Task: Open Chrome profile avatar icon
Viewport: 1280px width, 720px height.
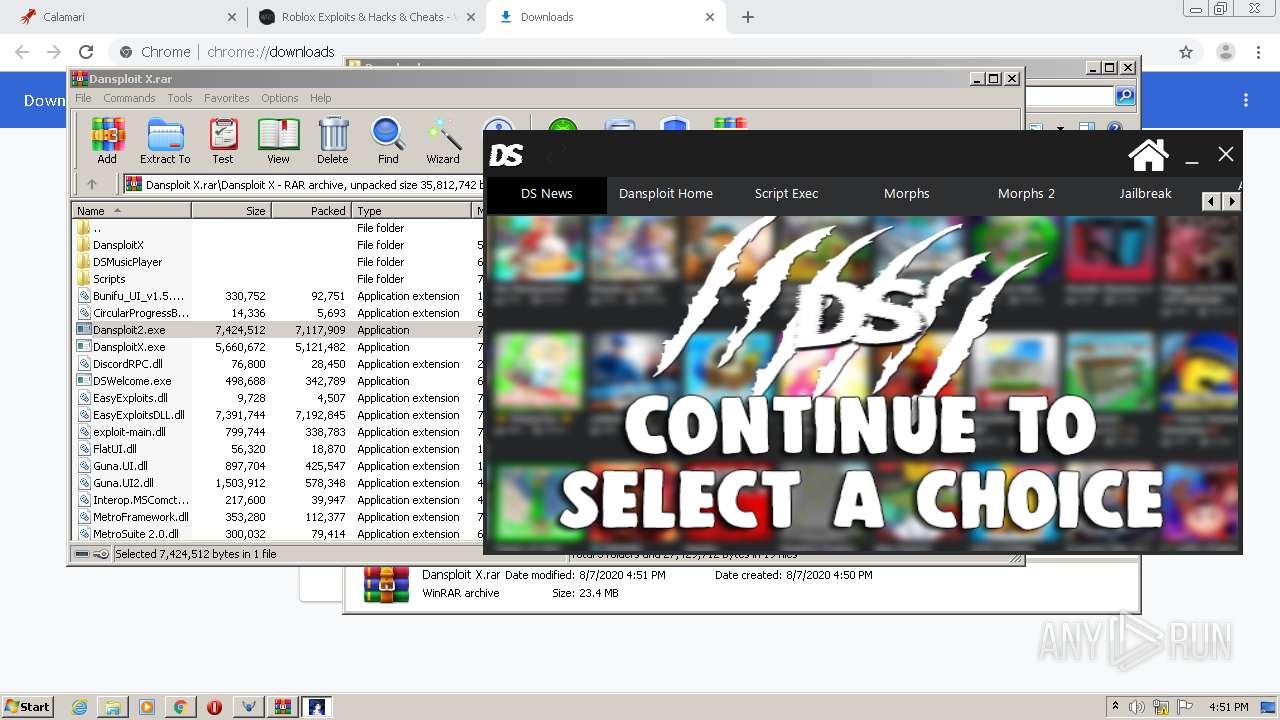Action: coord(1226,52)
